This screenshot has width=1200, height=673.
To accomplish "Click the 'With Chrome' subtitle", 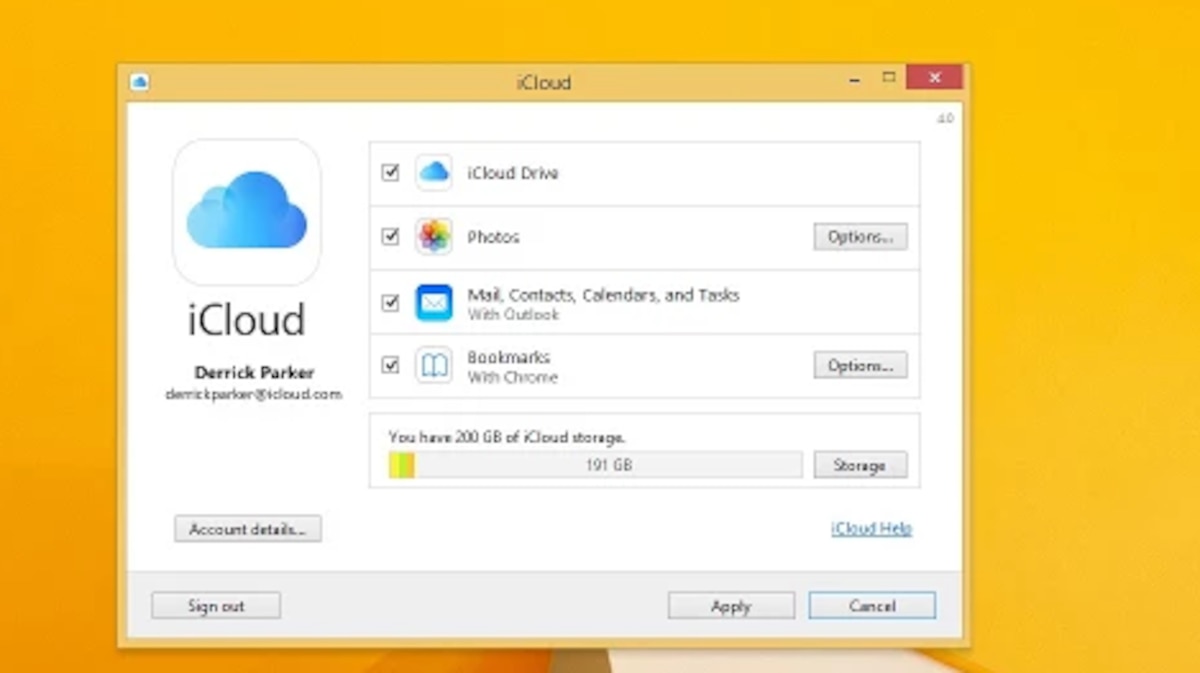I will coord(513,377).
